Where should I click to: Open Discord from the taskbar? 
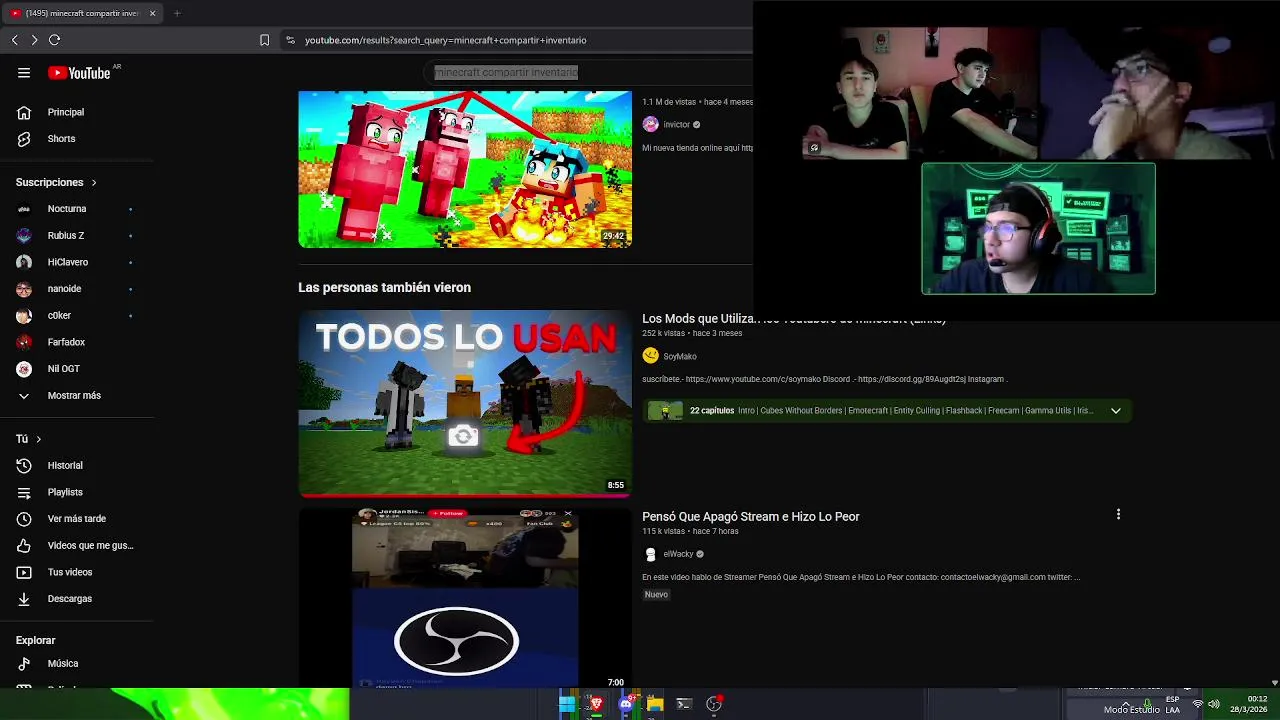(x=626, y=704)
